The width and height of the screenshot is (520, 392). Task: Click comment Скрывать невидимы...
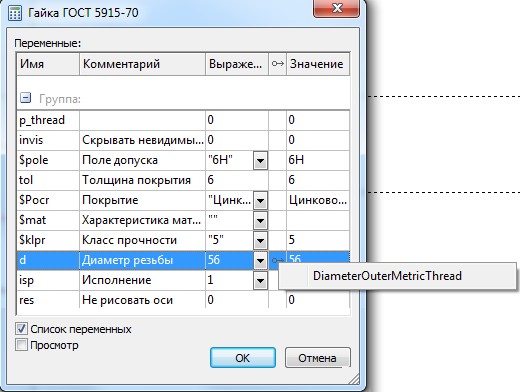(142, 140)
